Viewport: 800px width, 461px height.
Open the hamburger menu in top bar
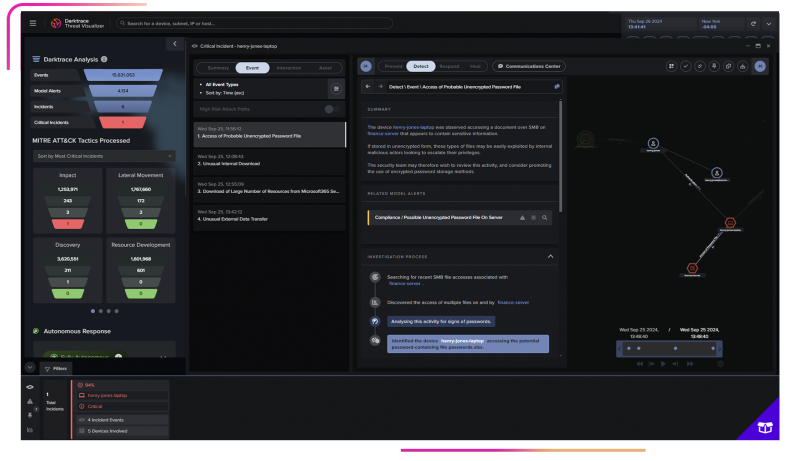pyautogui.click(x=33, y=23)
